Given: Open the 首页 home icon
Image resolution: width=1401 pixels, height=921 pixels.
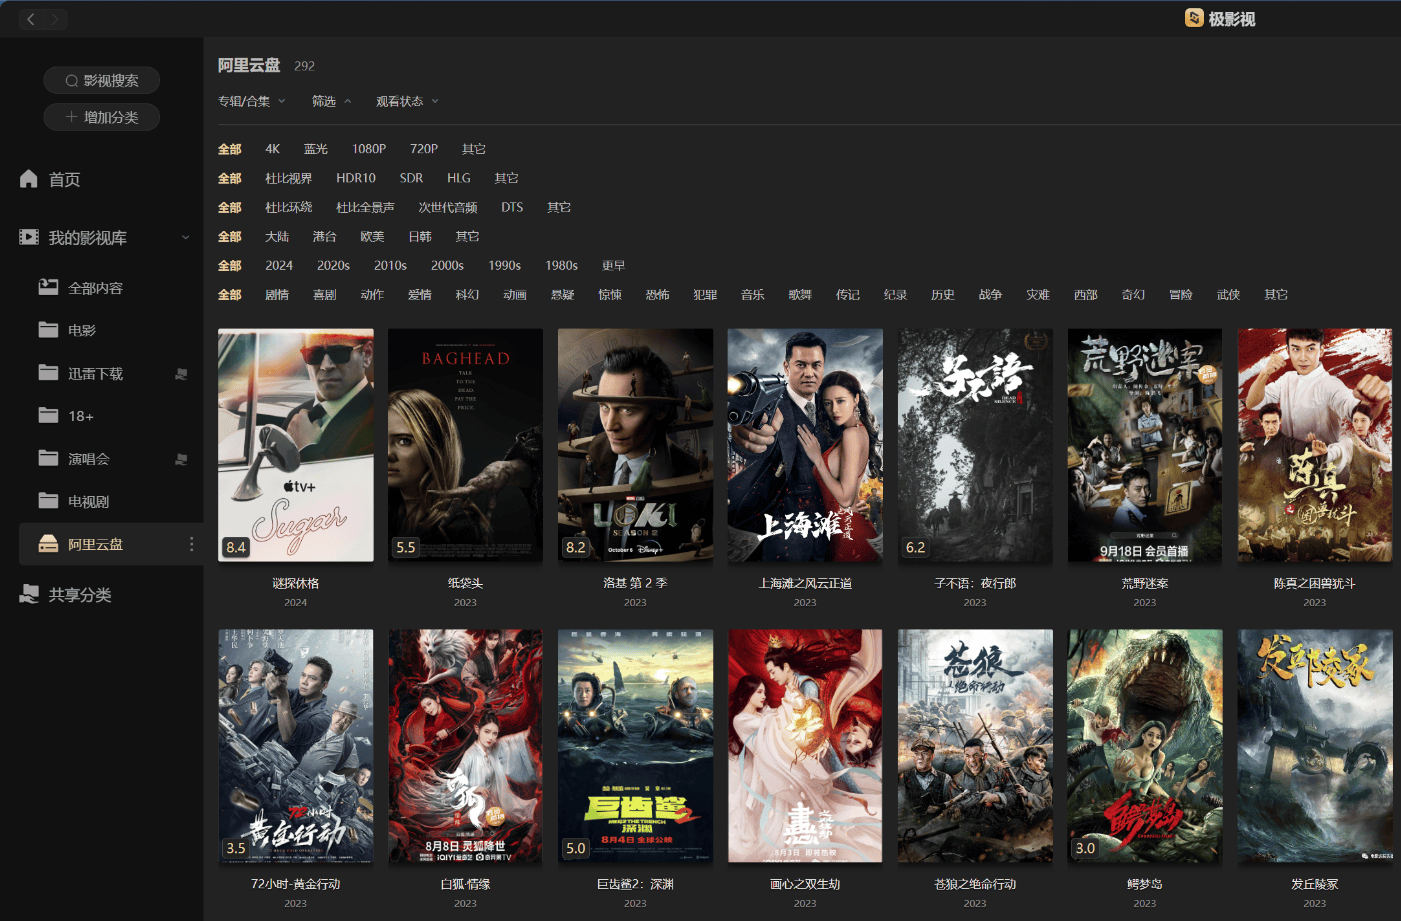Looking at the screenshot, I should click(29, 179).
